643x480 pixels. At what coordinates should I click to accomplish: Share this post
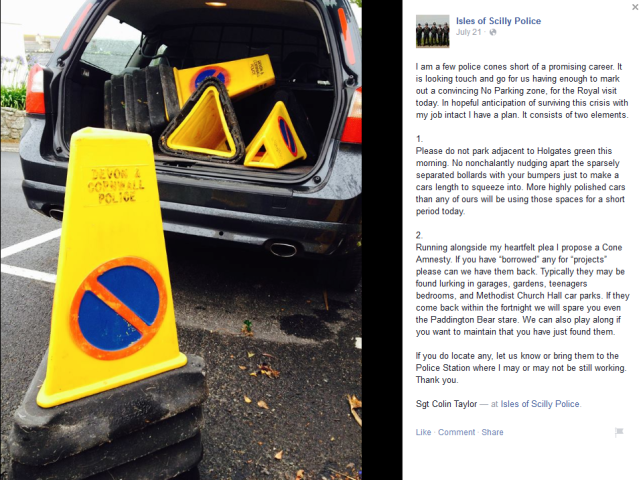(492, 432)
